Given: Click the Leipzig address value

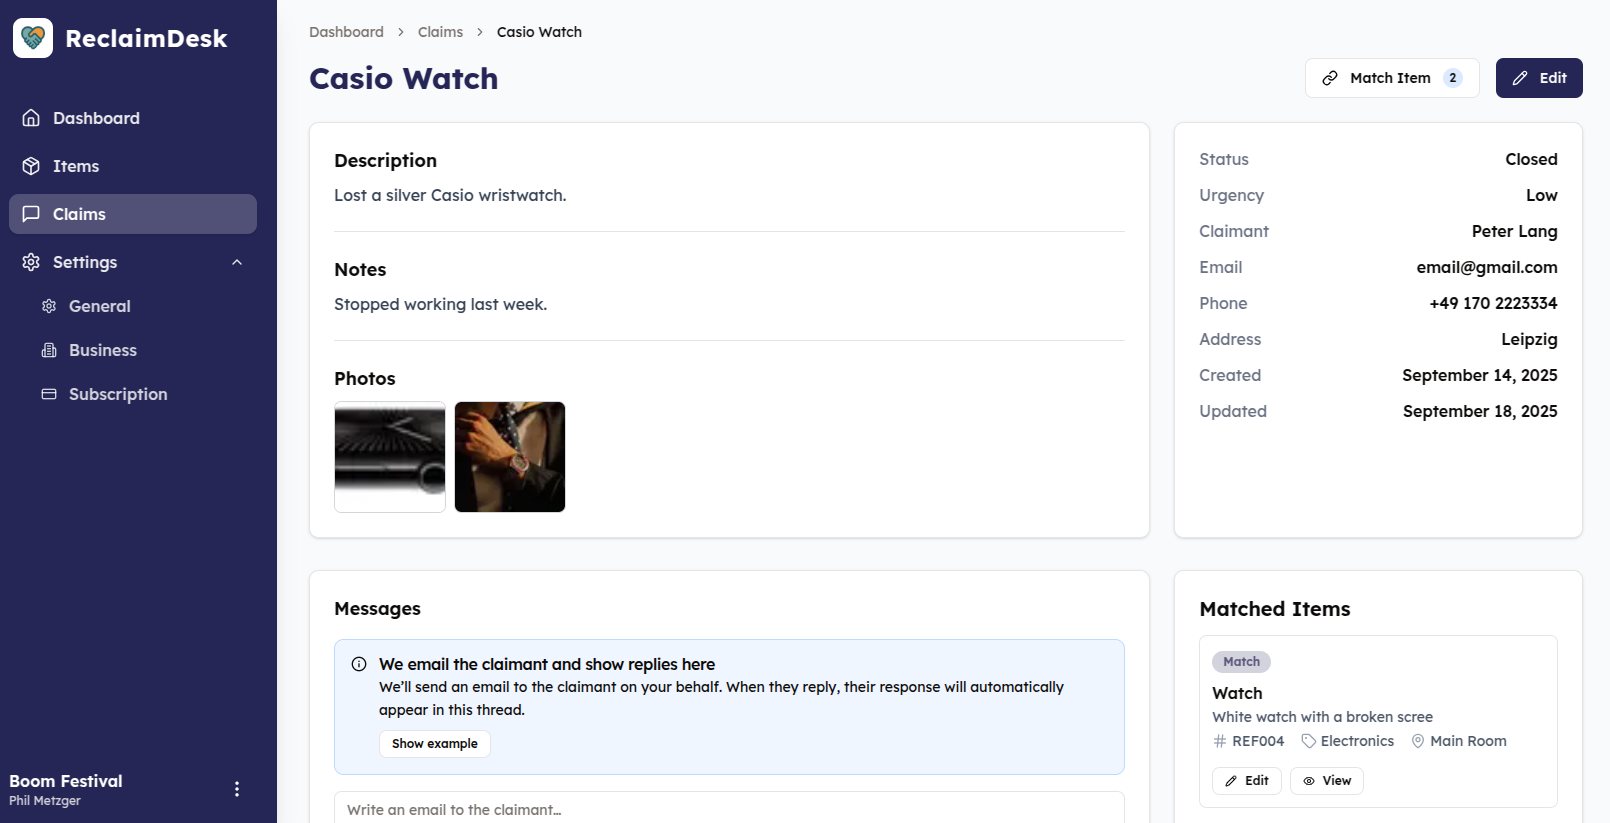Looking at the screenshot, I should point(1529,339).
